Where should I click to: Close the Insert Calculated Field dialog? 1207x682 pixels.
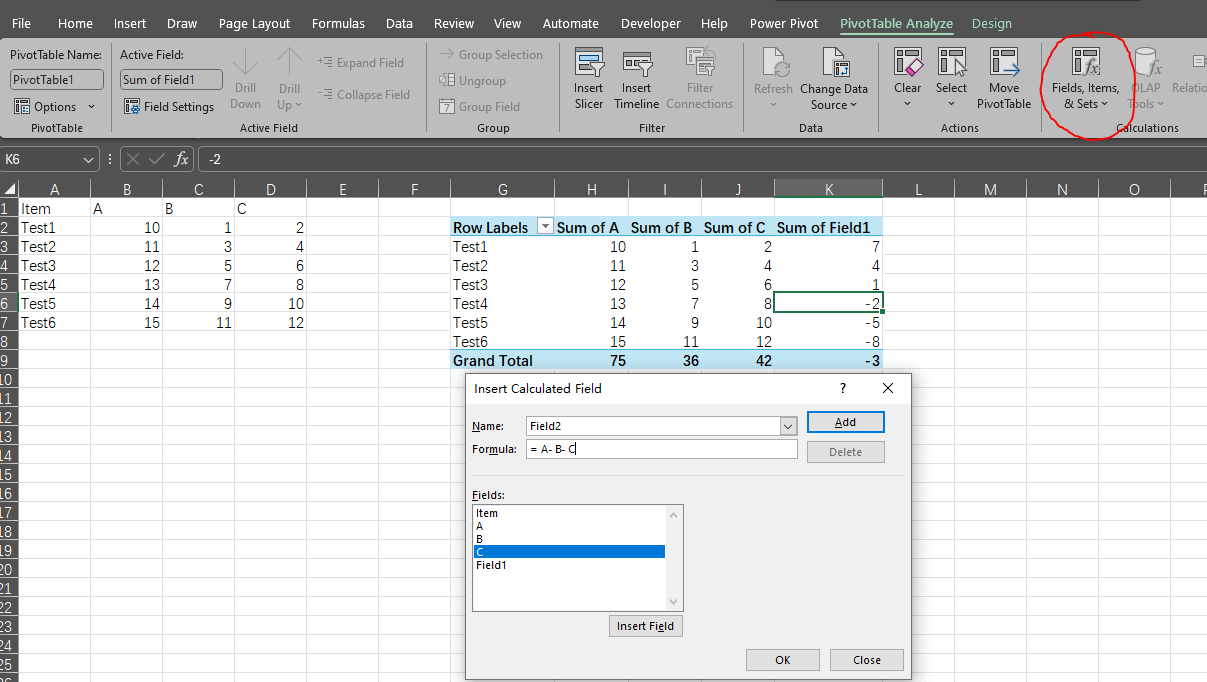point(888,388)
